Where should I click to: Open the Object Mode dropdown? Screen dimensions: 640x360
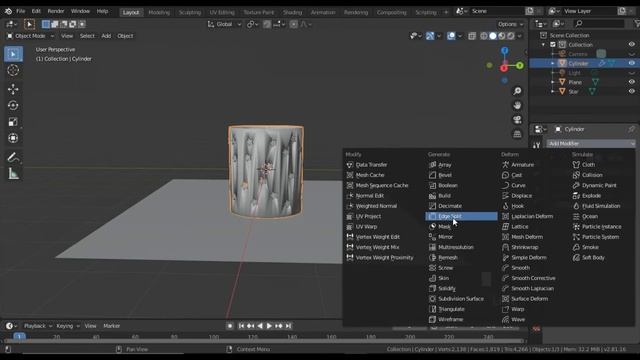tap(30, 36)
